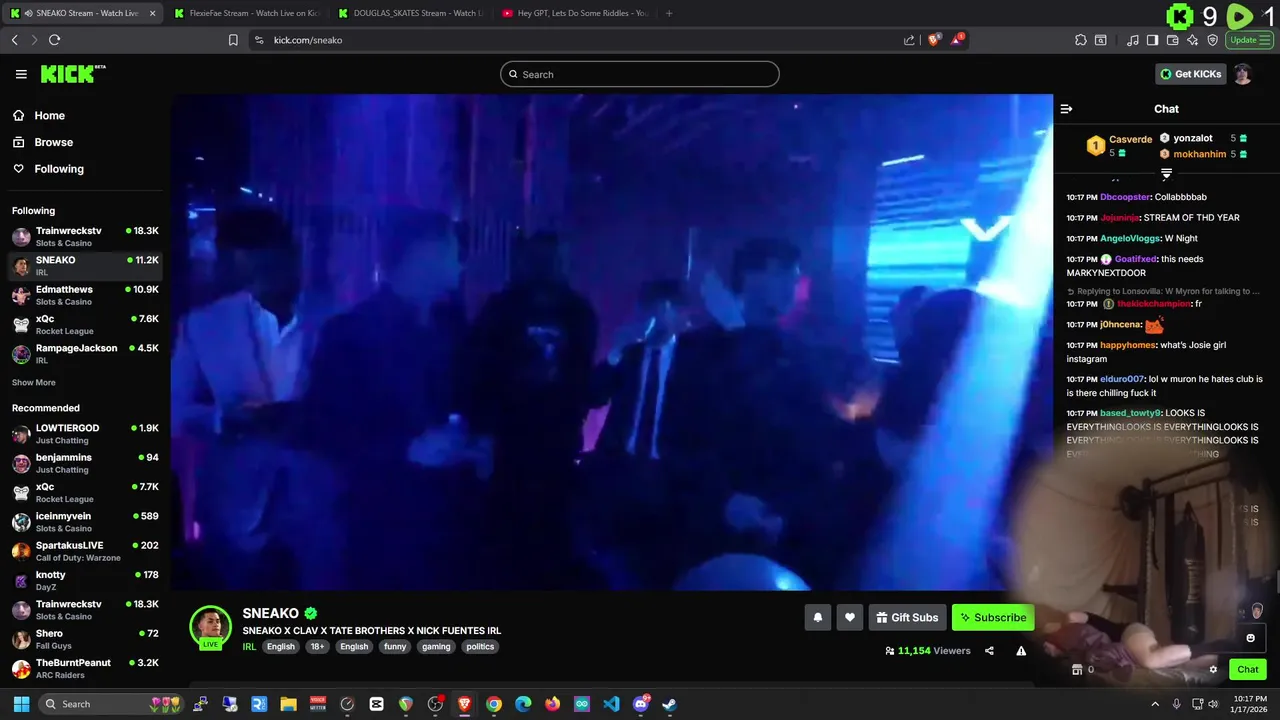The height and width of the screenshot is (720, 1280).
Task: Click the Gift Subs button
Action: pyautogui.click(x=907, y=618)
